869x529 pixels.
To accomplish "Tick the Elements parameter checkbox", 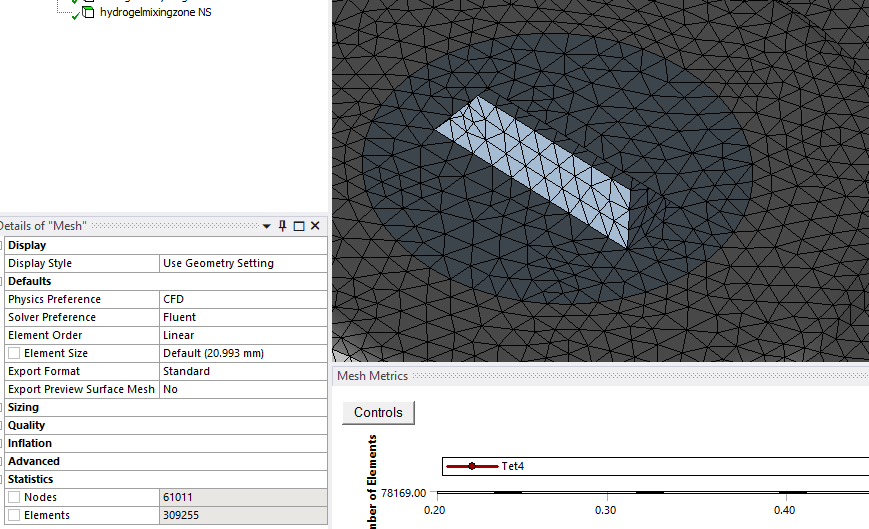I will [x=14, y=515].
